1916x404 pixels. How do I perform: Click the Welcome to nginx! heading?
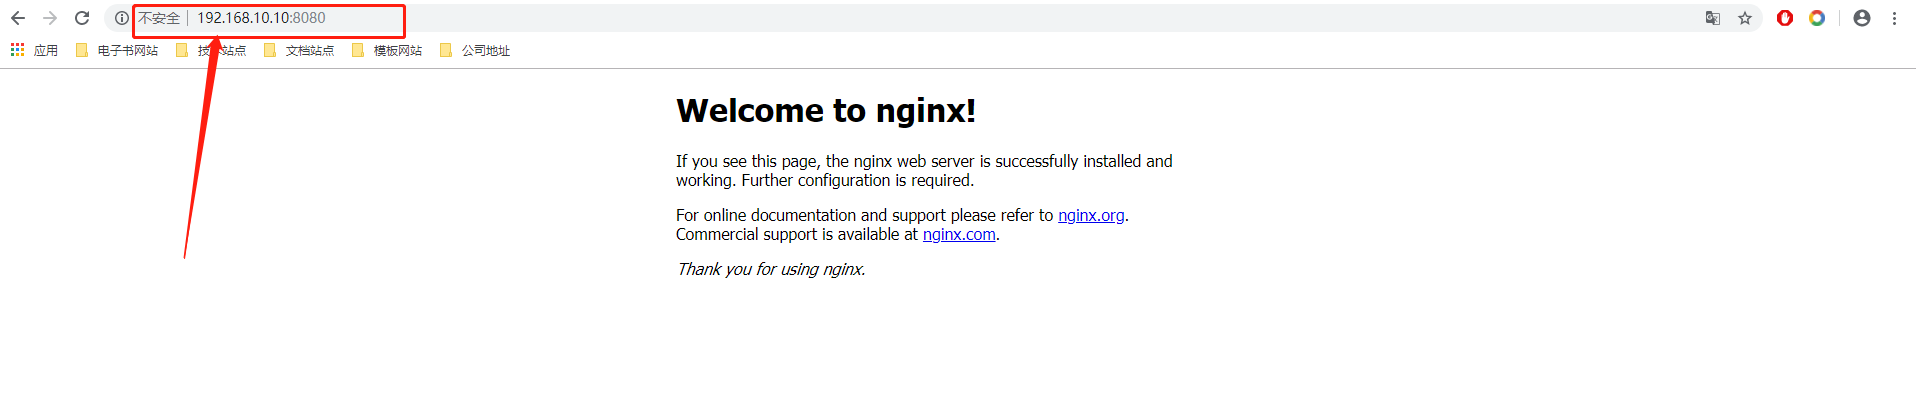coord(826,110)
